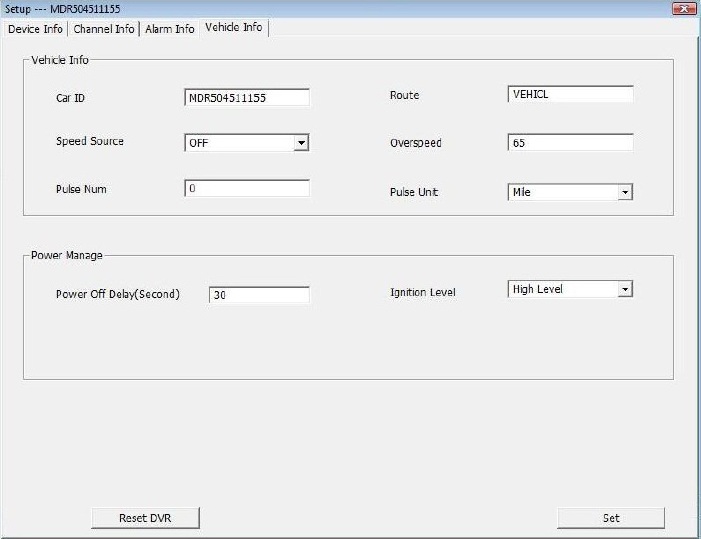The height and width of the screenshot is (539, 701).
Task: Focus the Pulse Num field
Action: (247, 188)
